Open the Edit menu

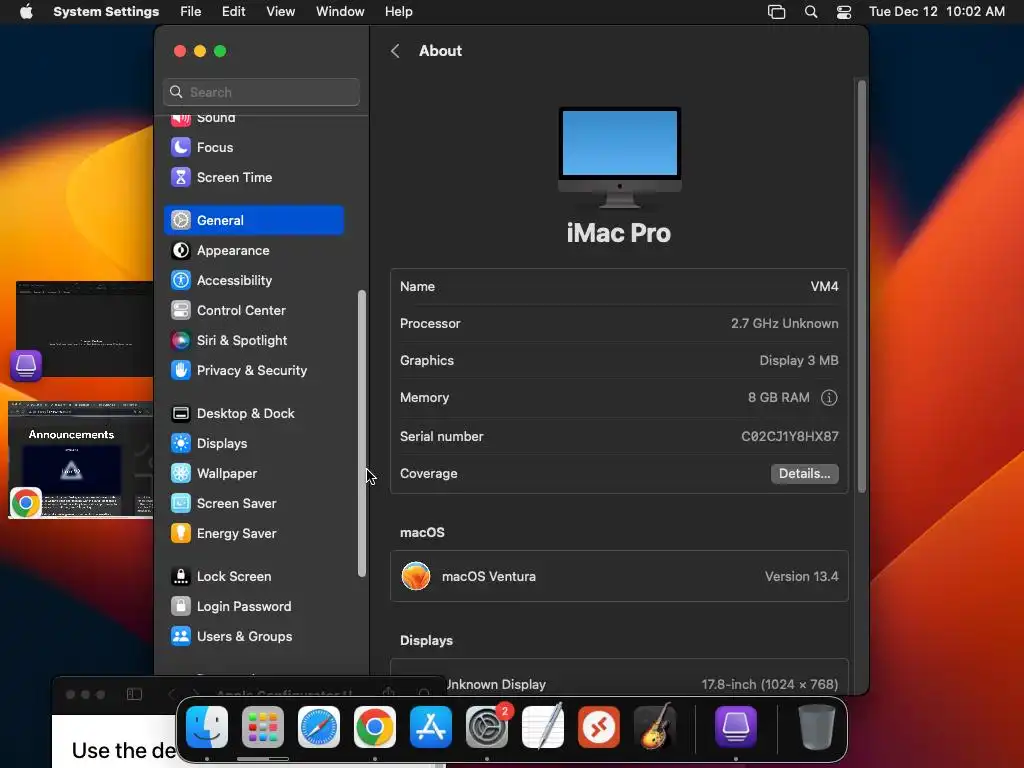(234, 12)
